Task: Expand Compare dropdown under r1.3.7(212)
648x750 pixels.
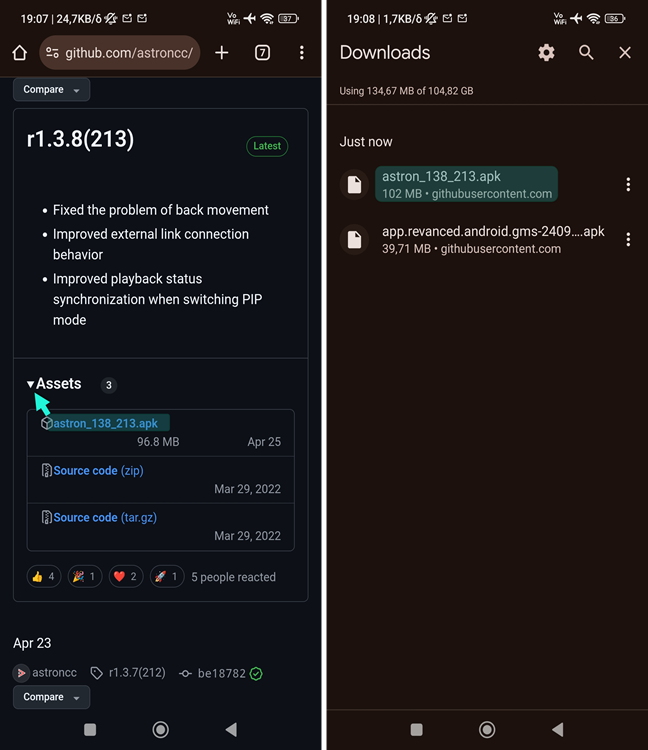Action: point(51,697)
